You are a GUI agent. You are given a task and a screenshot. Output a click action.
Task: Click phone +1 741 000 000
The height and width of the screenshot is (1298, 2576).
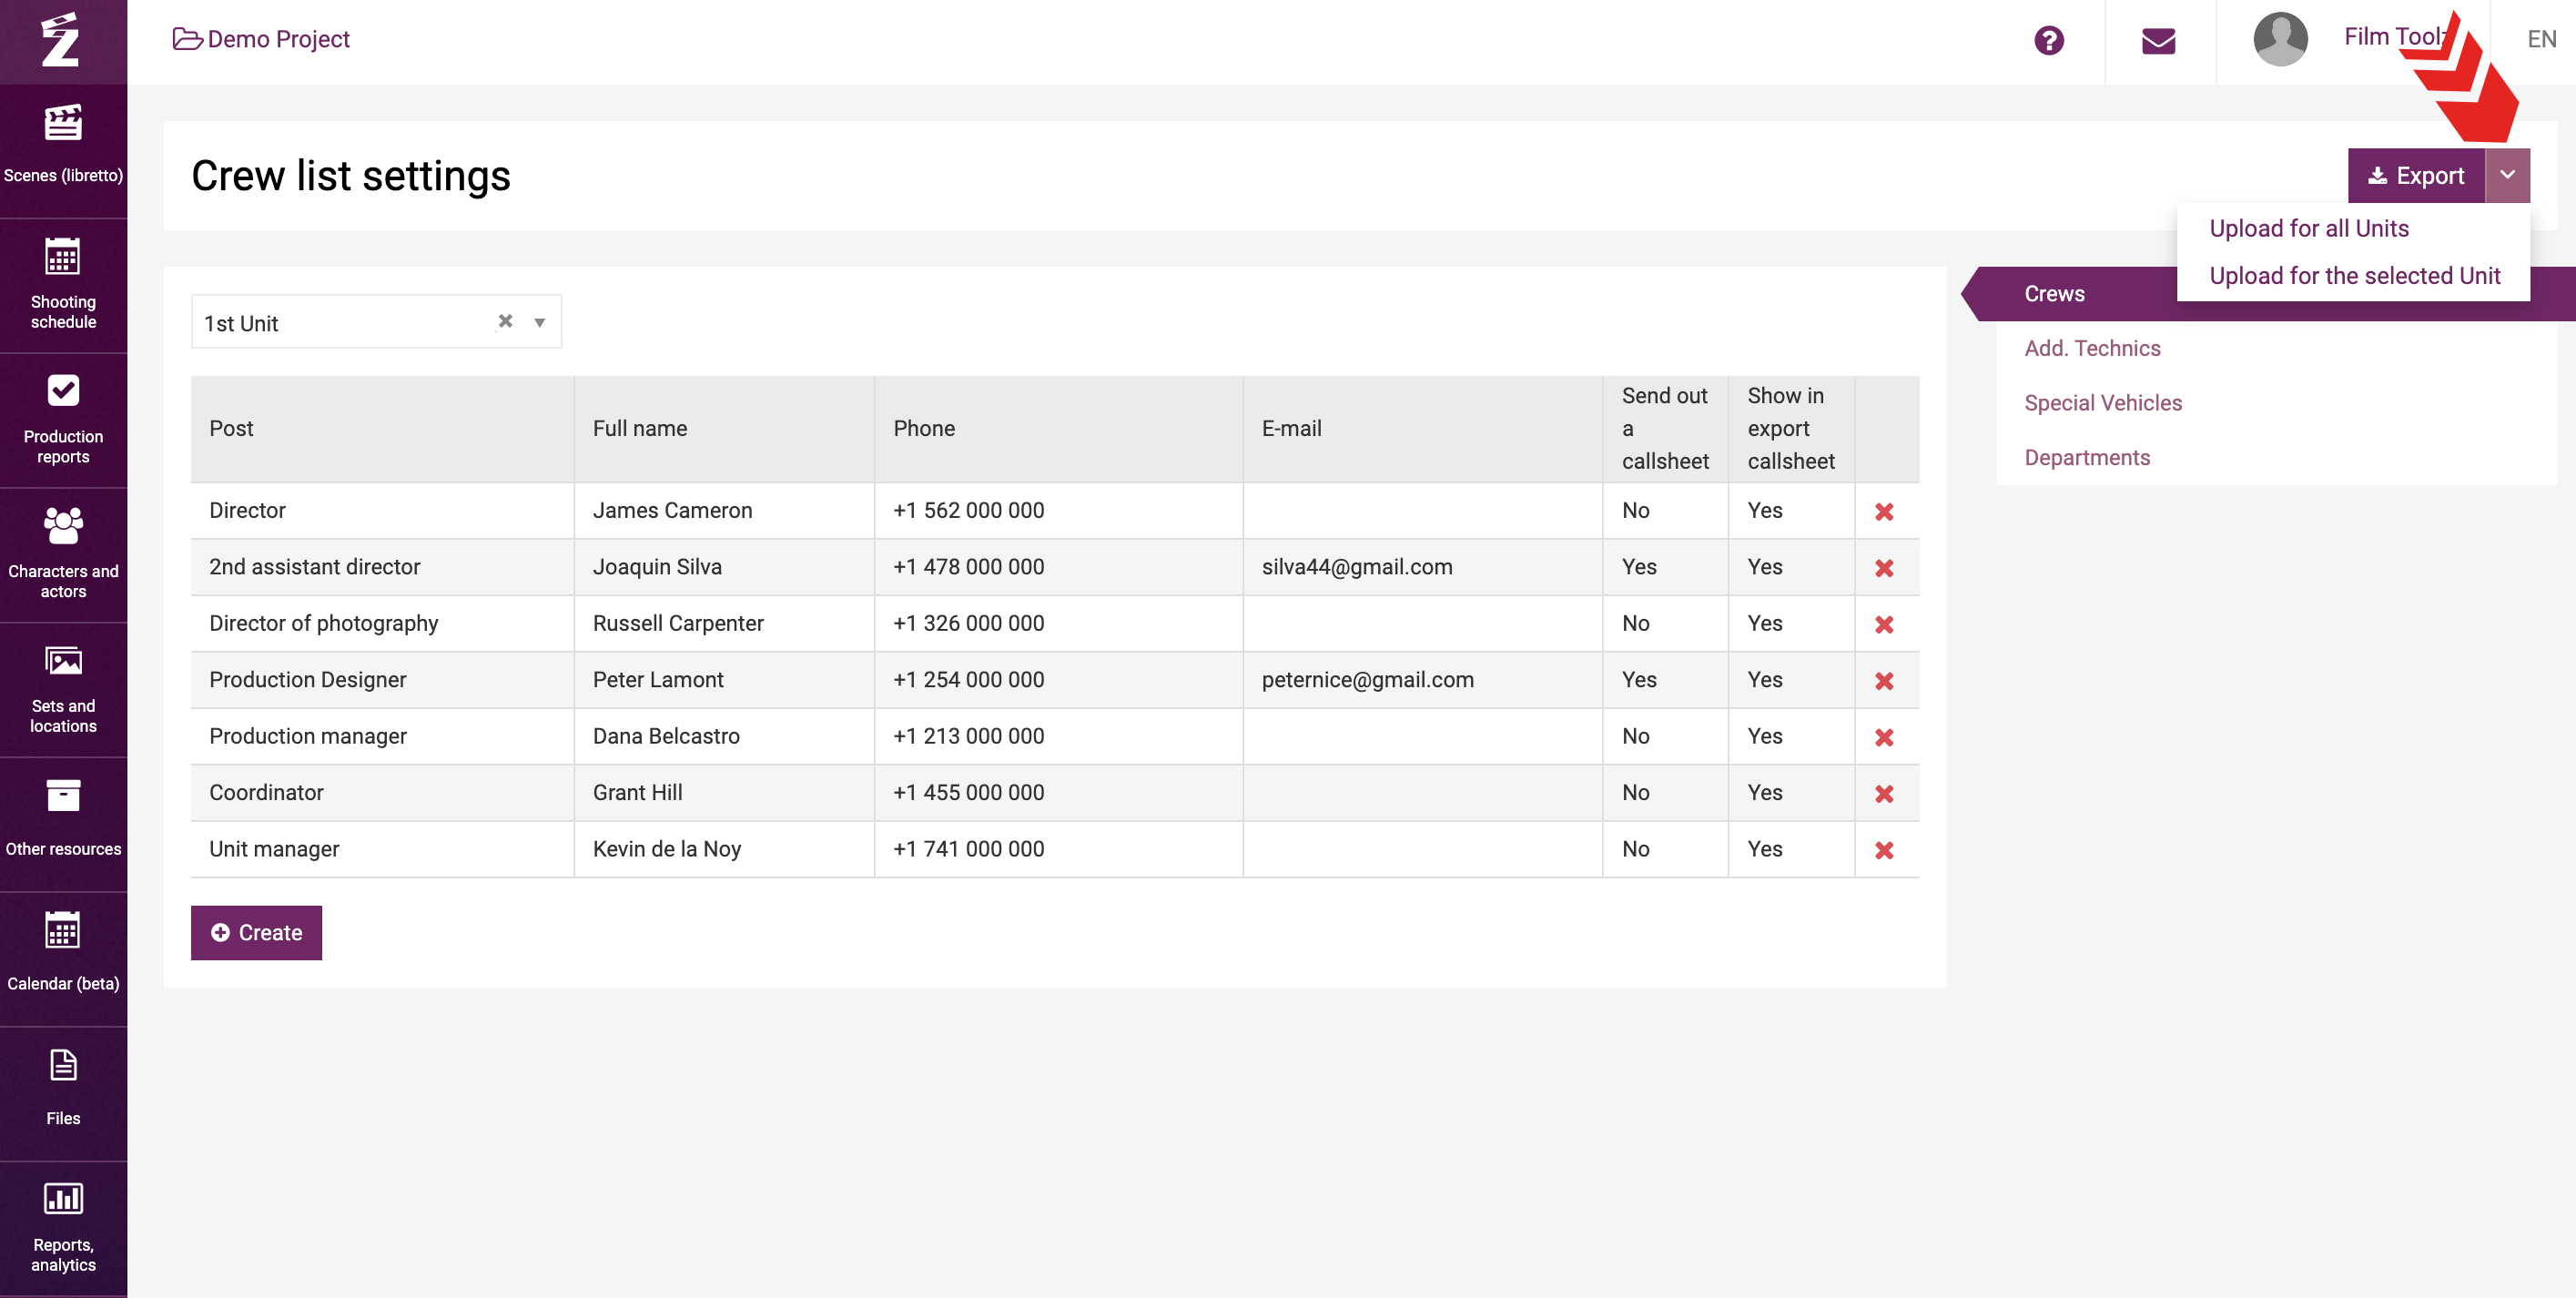pos(968,849)
